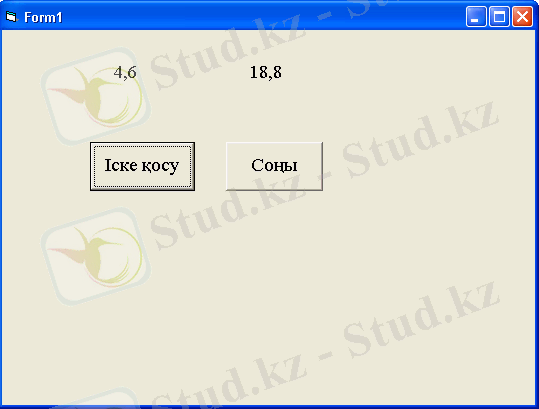
Task: Run the calculation via Іске қосу
Action: pyautogui.click(x=142, y=166)
